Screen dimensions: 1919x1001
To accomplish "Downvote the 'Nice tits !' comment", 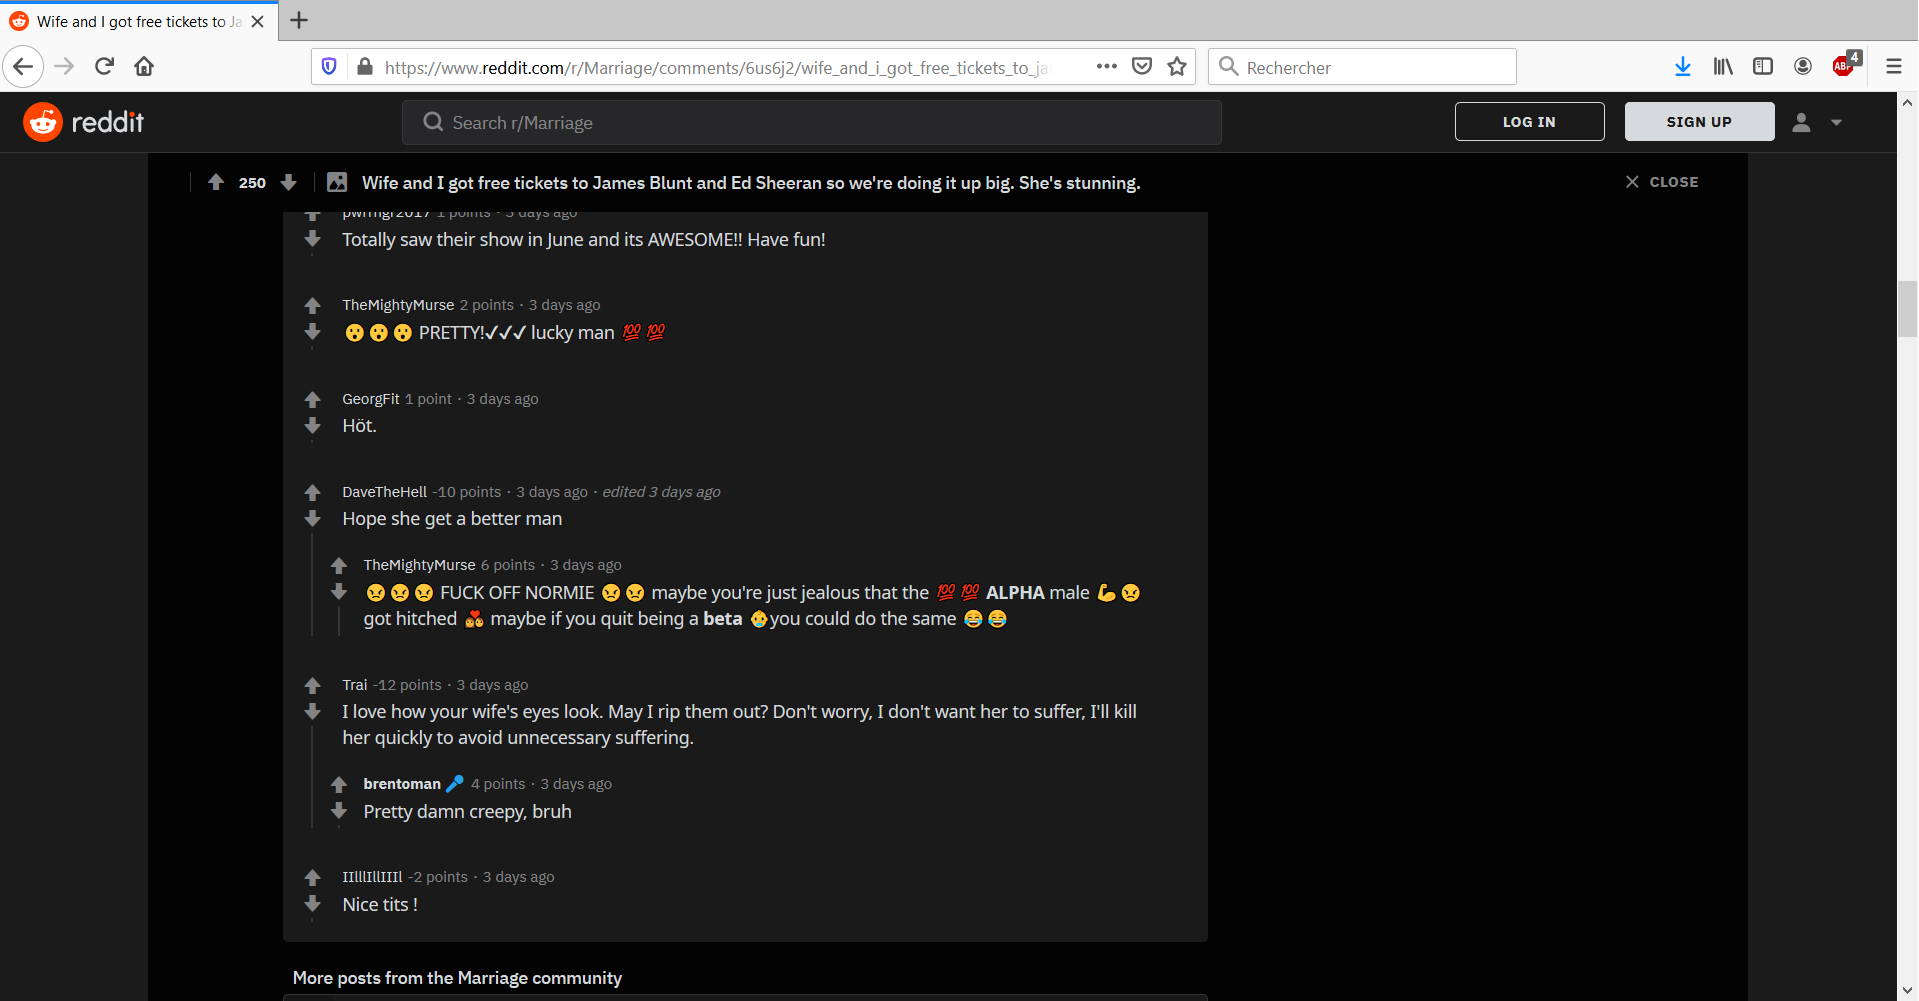I will tap(313, 903).
